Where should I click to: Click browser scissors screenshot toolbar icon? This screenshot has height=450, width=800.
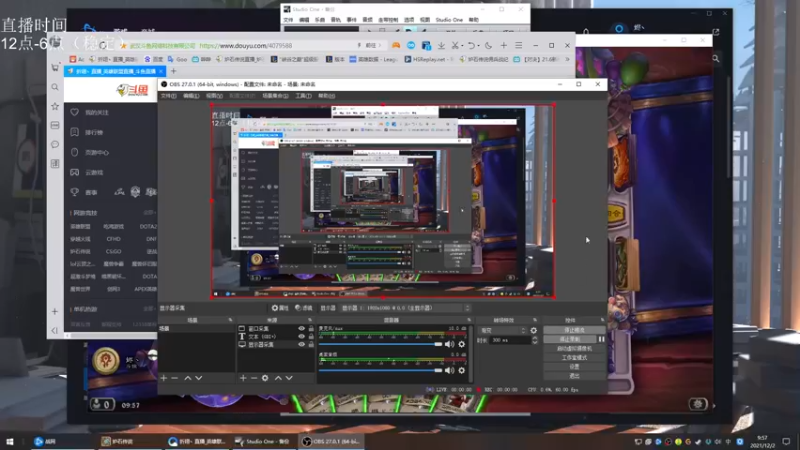[455, 45]
